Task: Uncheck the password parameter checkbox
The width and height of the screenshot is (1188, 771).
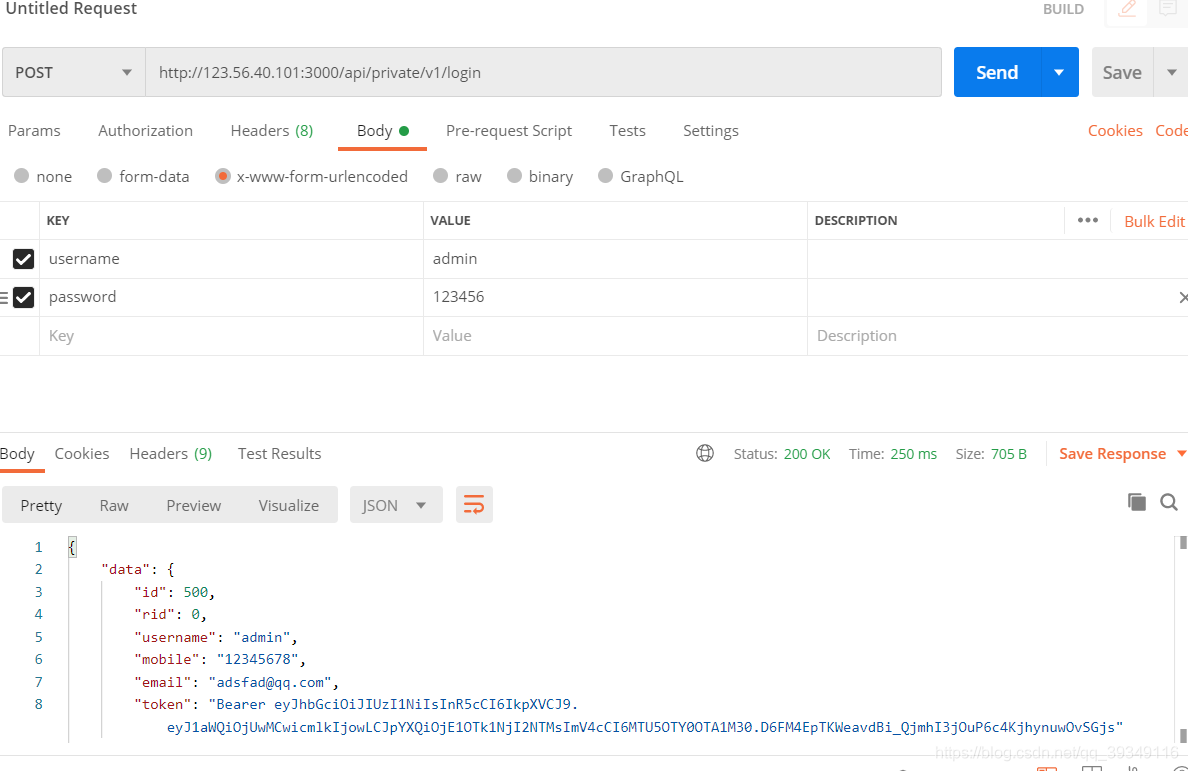Action: pos(23,298)
